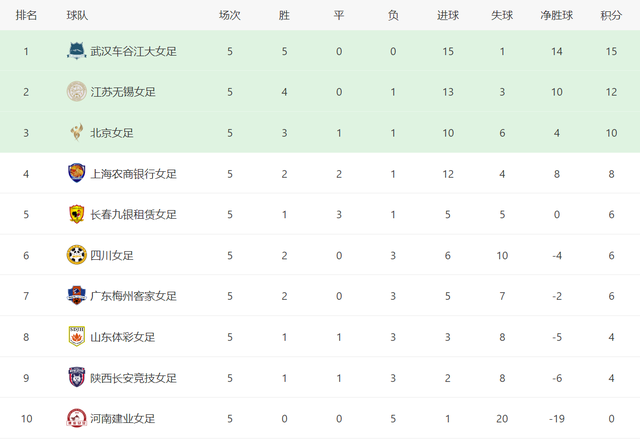This screenshot has width=640, height=444.
Task: Click the 失球 column header
Action: coord(502,16)
